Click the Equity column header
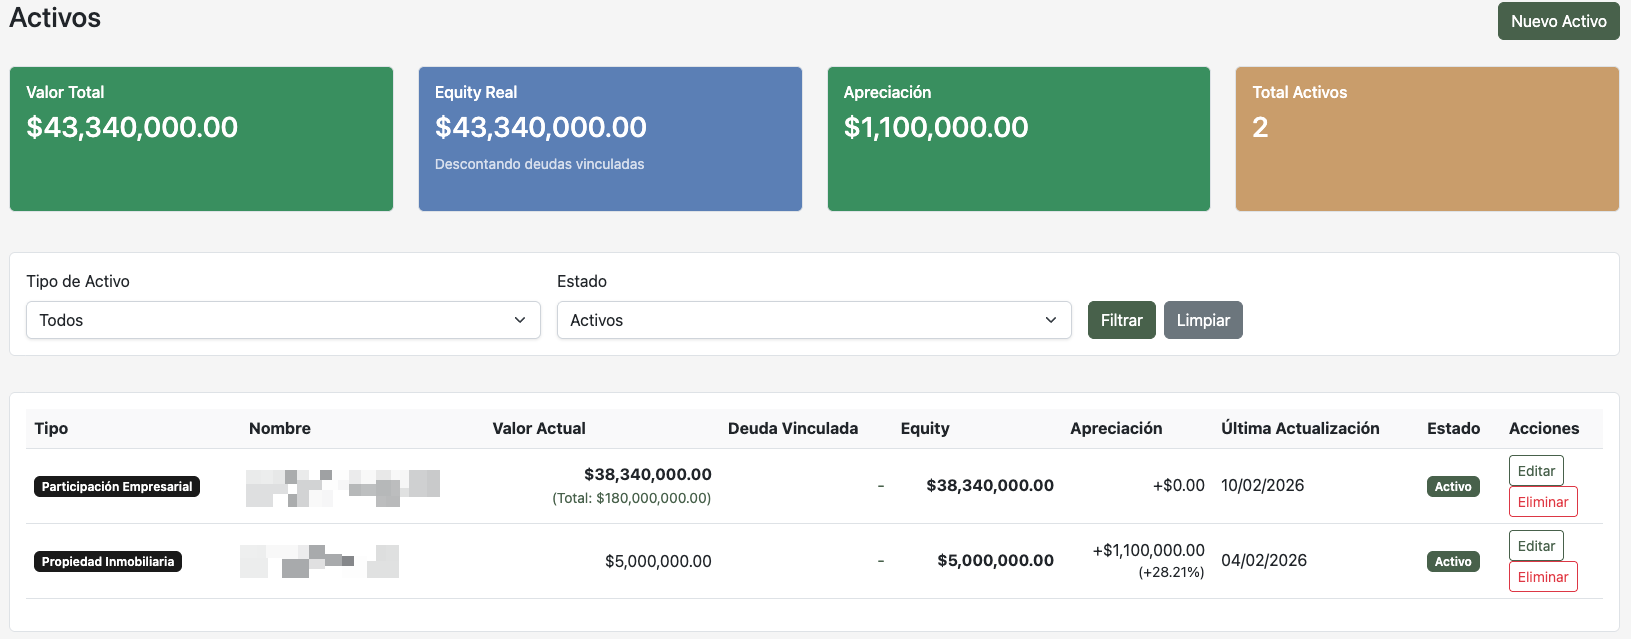This screenshot has height=639, width=1631. [x=925, y=428]
